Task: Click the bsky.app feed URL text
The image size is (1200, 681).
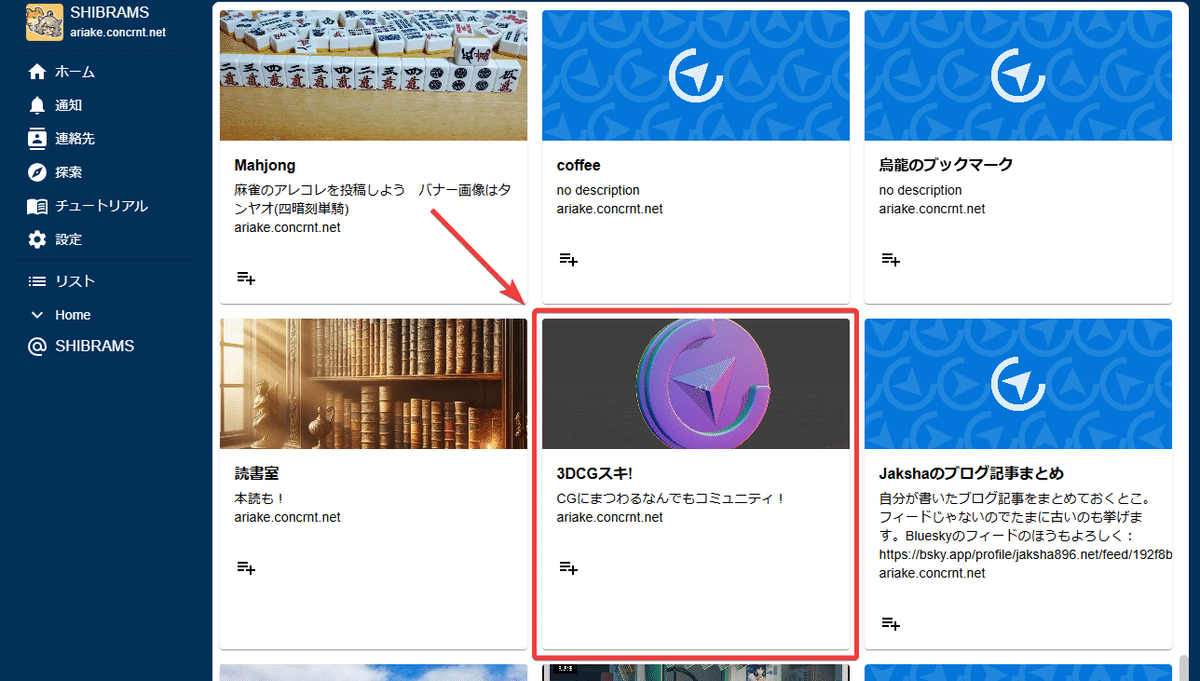Action: pyautogui.click(x=1026, y=554)
